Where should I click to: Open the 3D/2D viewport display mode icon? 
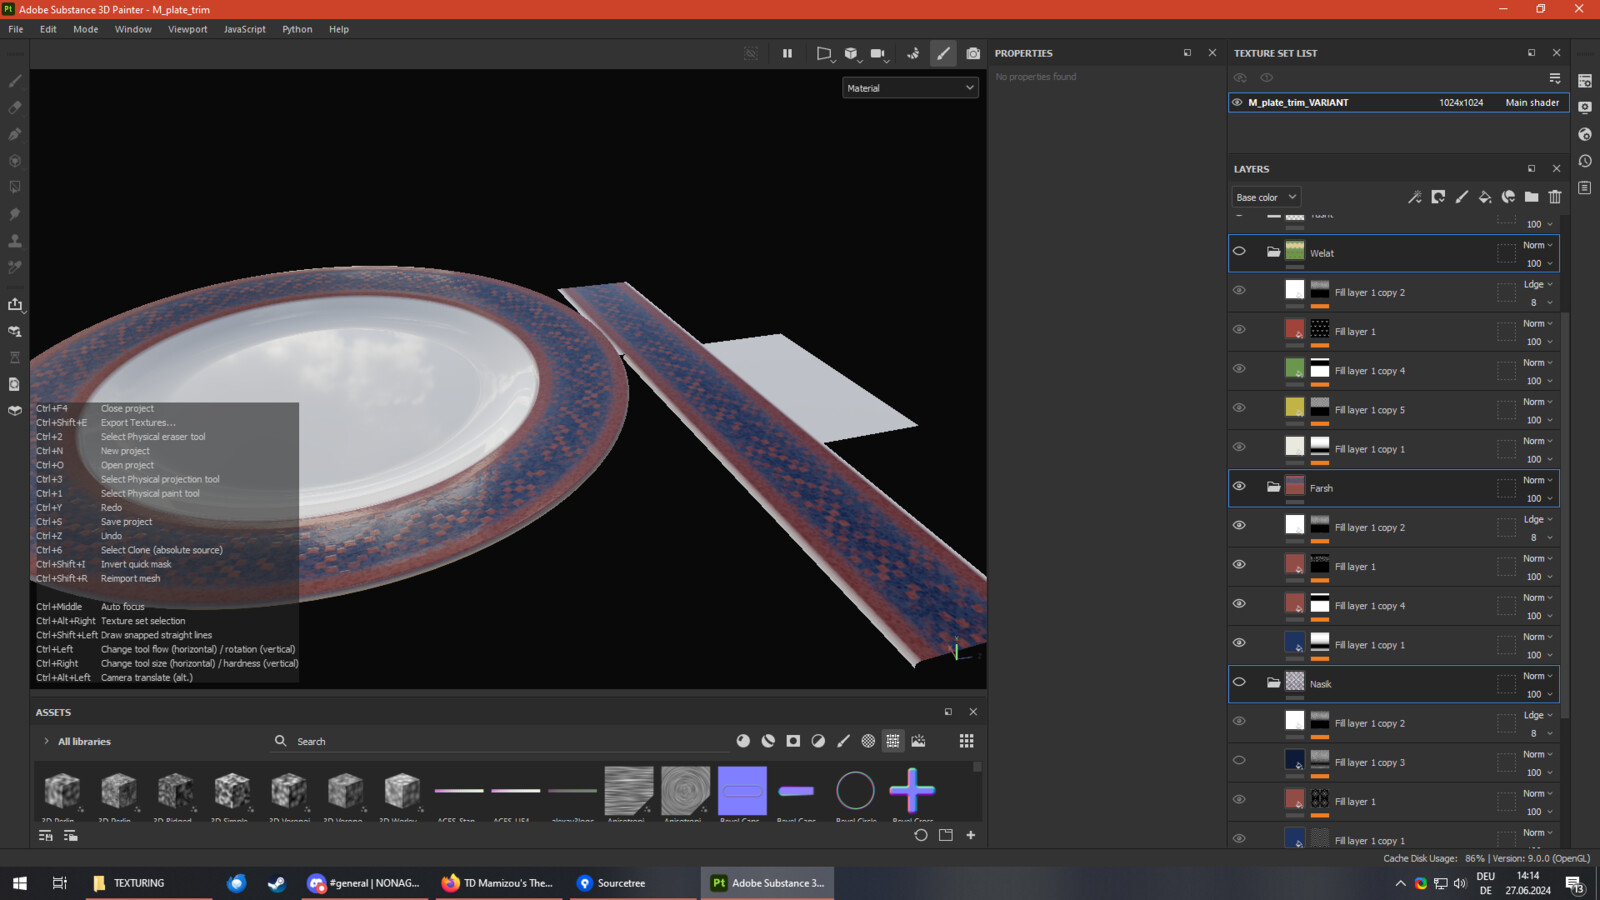[851, 54]
